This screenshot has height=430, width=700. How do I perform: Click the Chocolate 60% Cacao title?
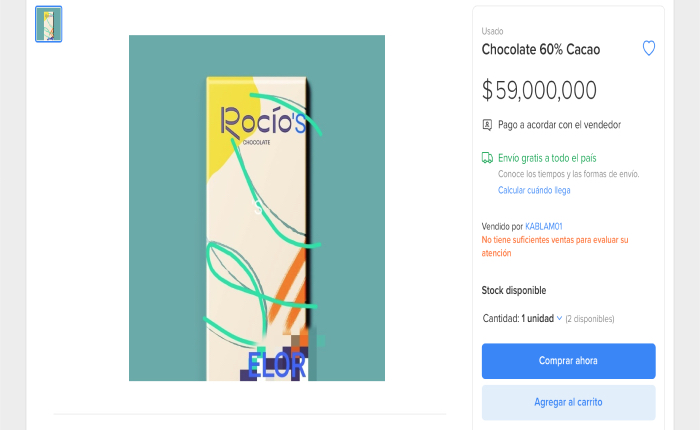click(541, 49)
